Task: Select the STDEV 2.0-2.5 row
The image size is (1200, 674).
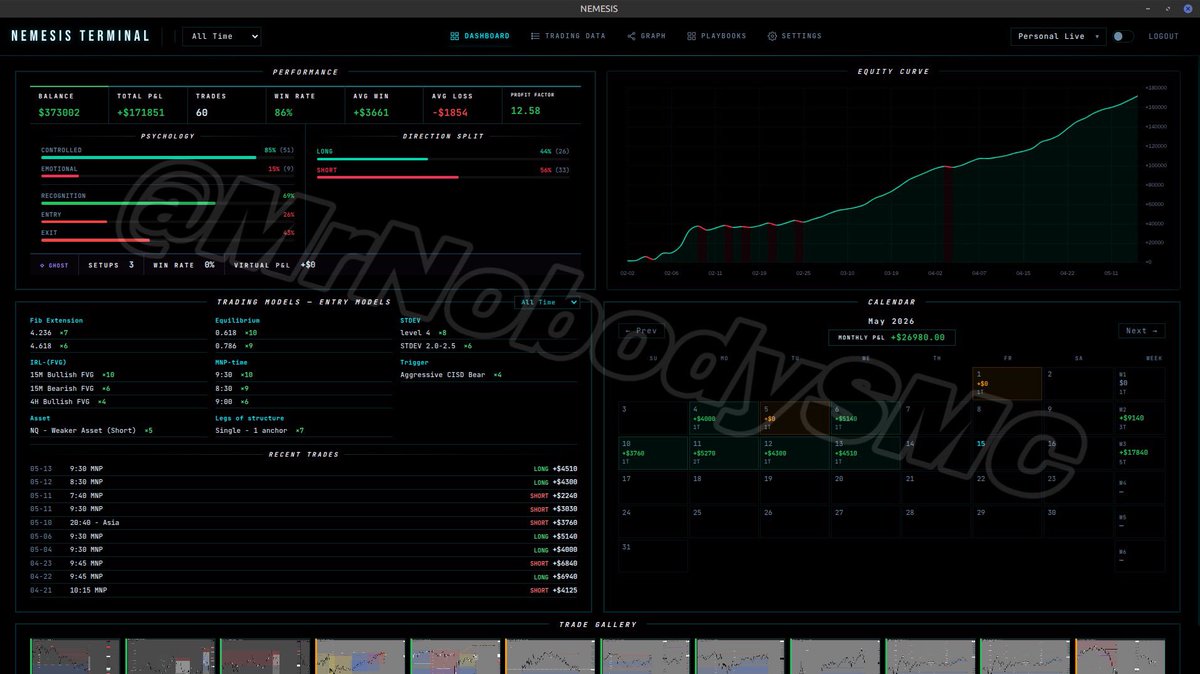Action: point(488,345)
